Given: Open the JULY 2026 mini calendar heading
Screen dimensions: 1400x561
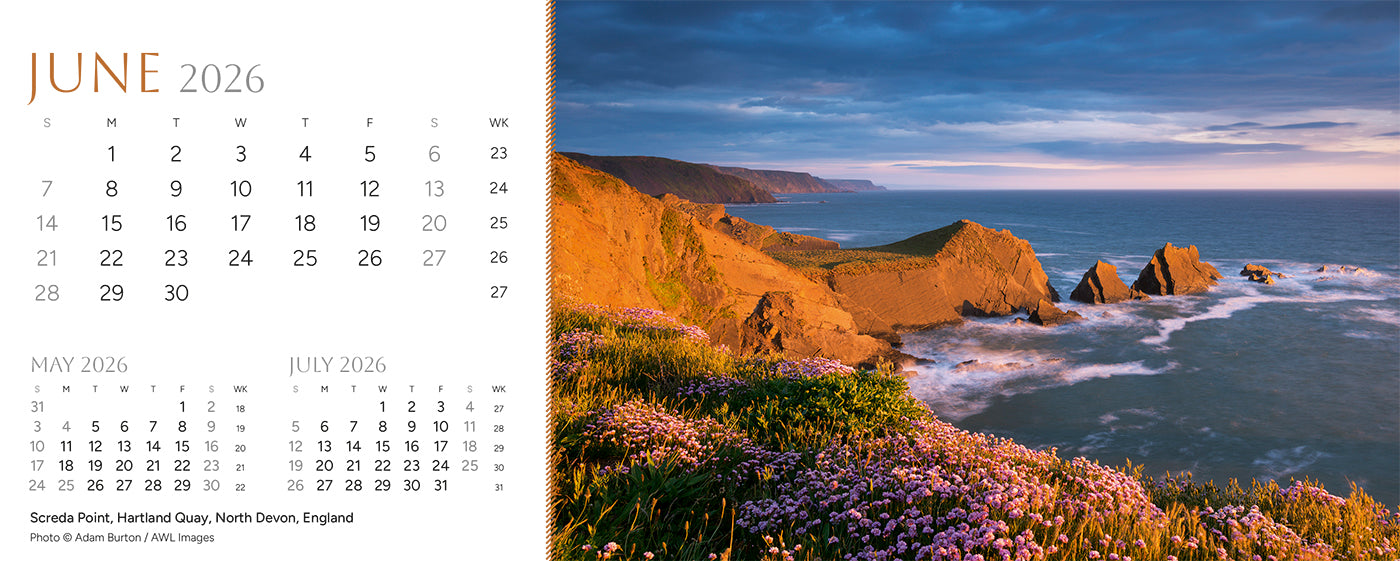Looking at the screenshot, I should 337,365.
